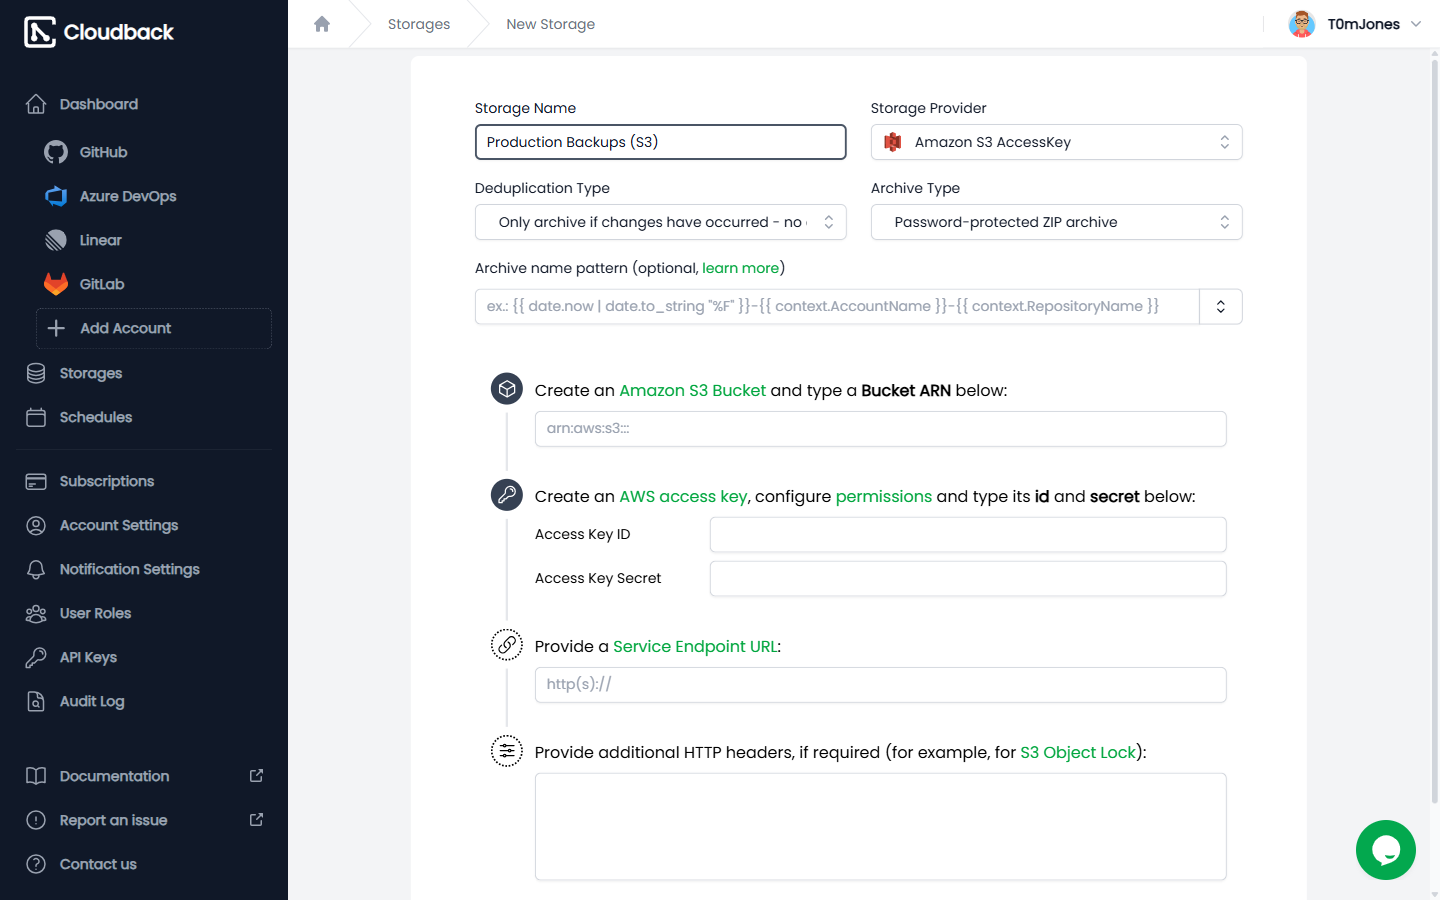The height and width of the screenshot is (900, 1440).
Task: Click the Bucket ARN input field
Action: point(880,429)
